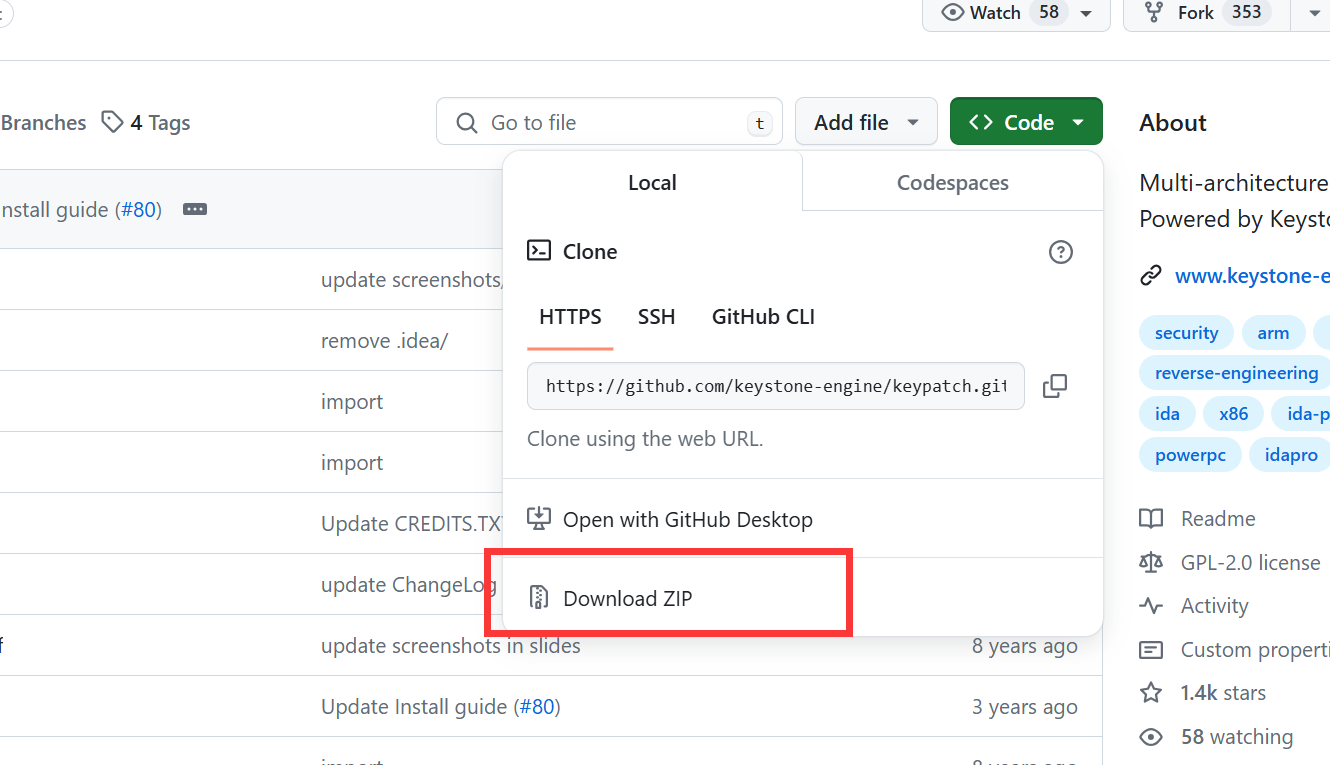Viewport: 1330px width, 765px height.
Task: Click the eye icon beside 58 watching
Action: 1151,737
